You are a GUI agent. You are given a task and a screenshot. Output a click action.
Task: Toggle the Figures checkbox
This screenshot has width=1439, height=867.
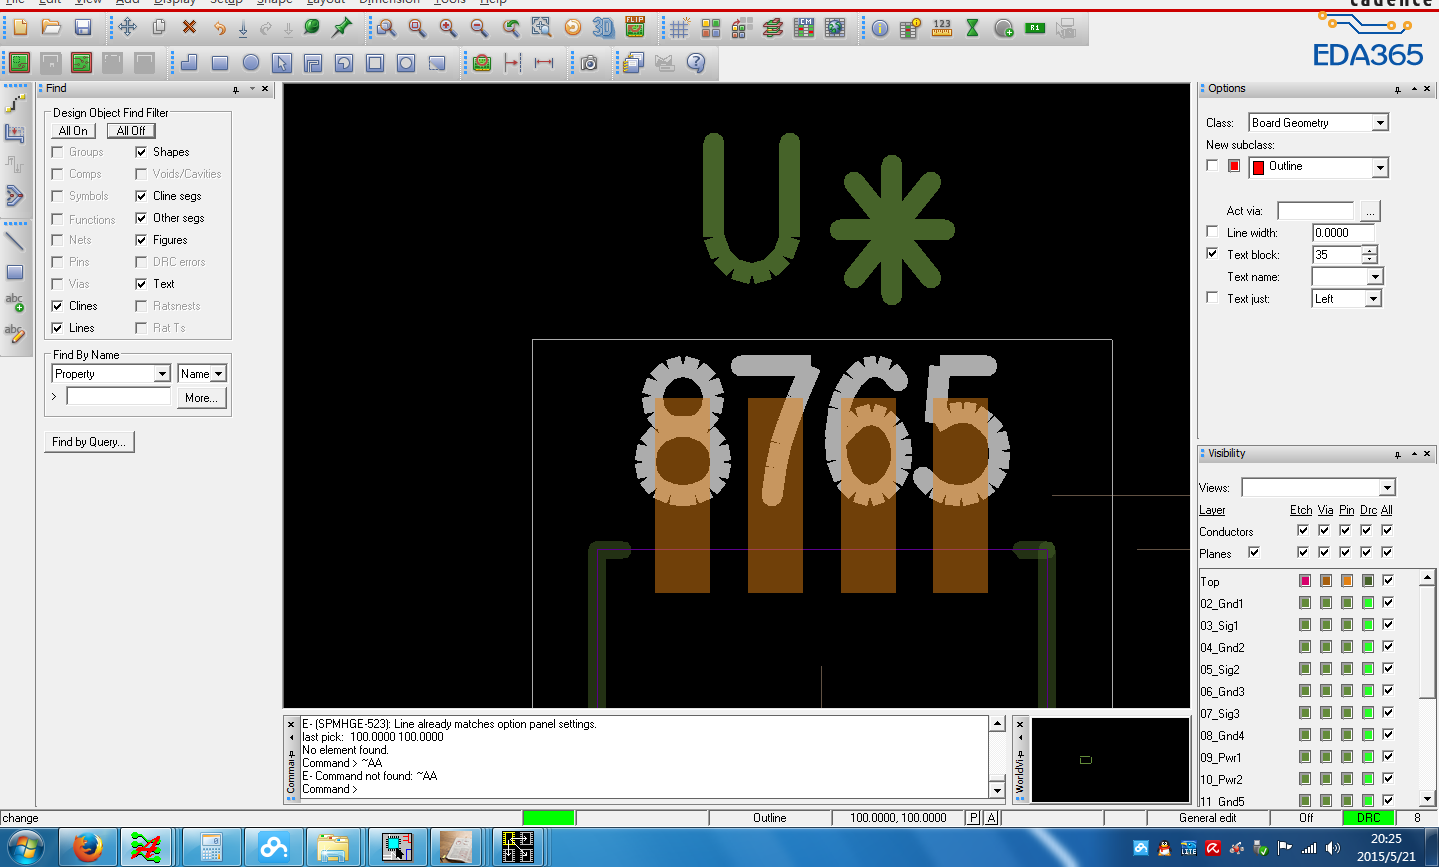pos(141,240)
